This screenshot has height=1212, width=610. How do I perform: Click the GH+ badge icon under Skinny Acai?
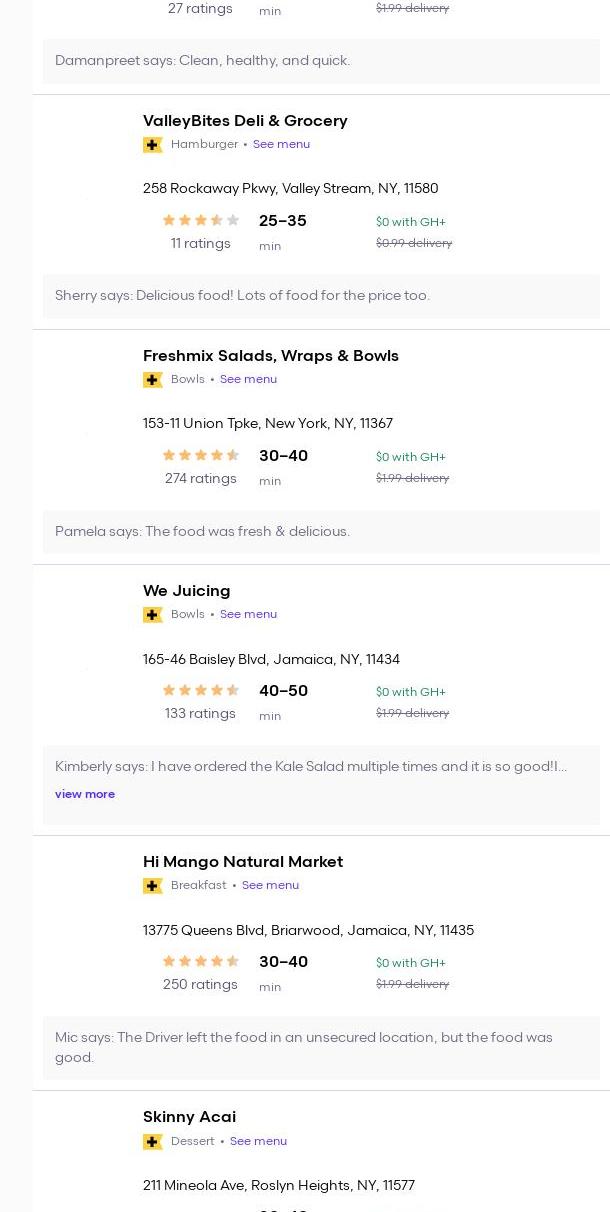pos(152,1142)
